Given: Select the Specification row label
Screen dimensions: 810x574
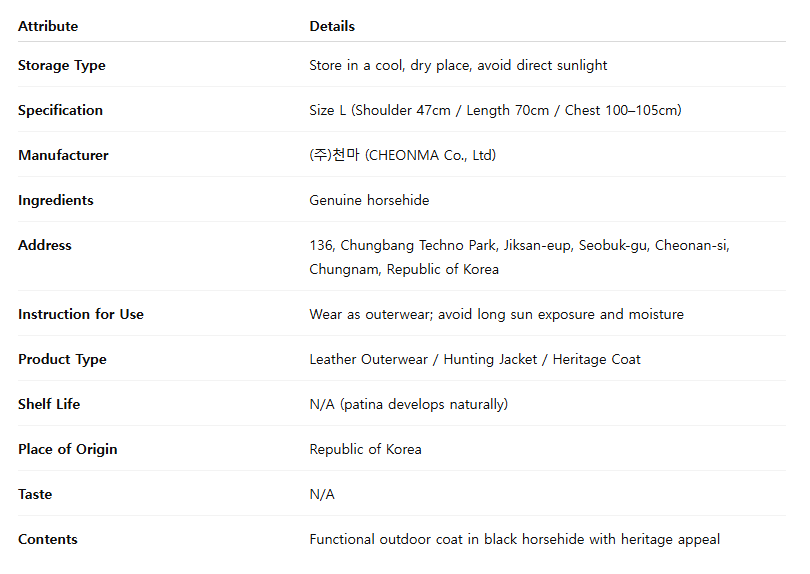Looking at the screenshot, I should 60,111.
